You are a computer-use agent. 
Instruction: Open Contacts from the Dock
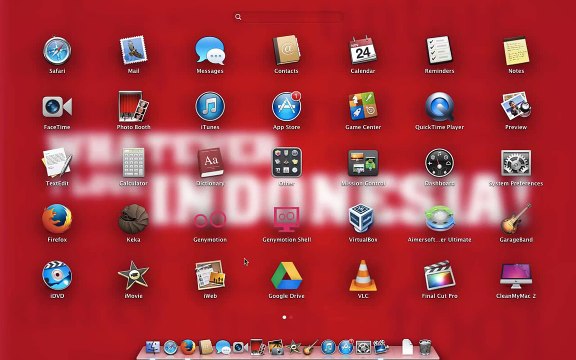click(206, 347)
